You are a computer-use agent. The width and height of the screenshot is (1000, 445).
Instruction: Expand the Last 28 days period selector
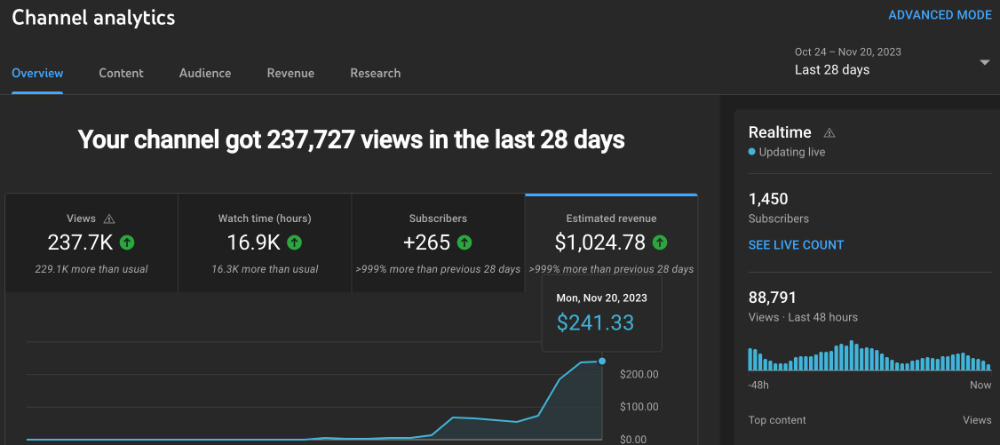(x=832, y=70)
